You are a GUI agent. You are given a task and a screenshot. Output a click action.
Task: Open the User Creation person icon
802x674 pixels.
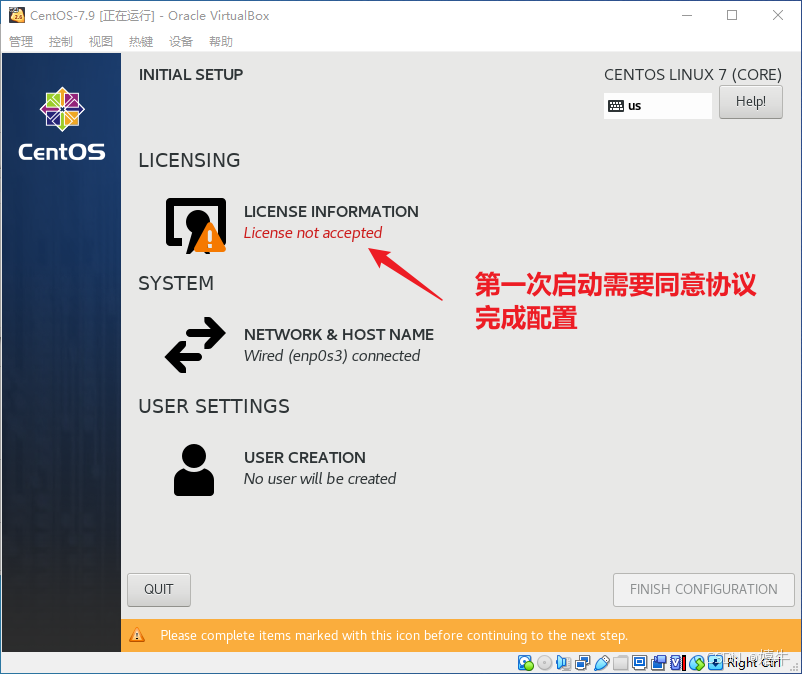tap(194, 470)
